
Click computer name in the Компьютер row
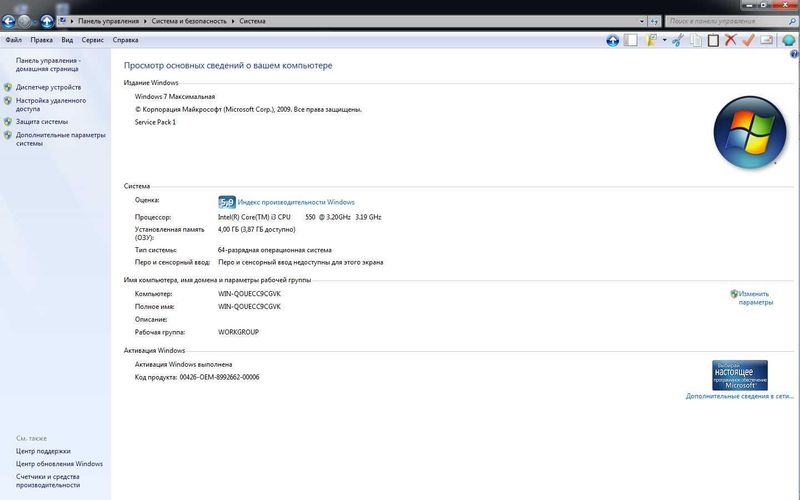click(249, 294)
